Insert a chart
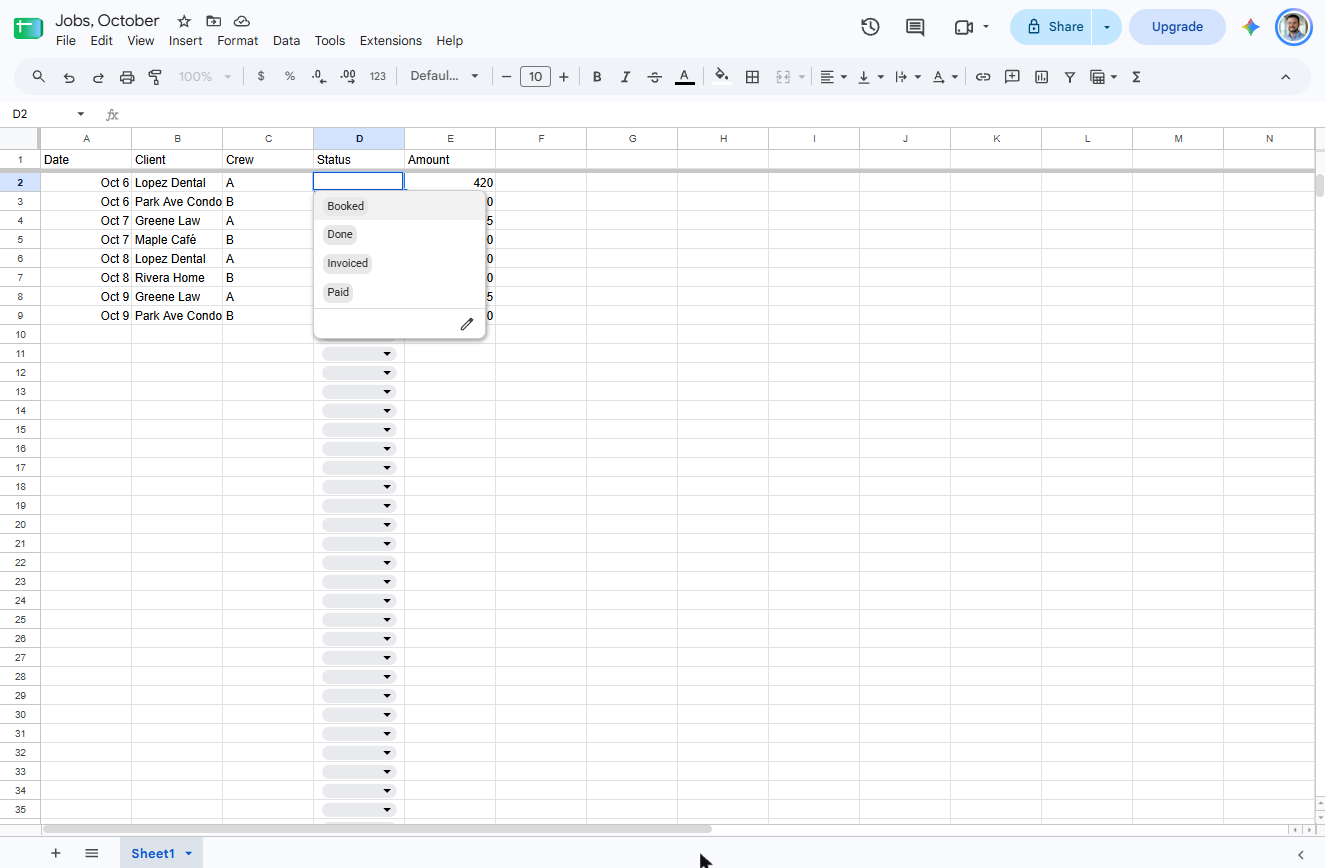This screenshot has width=1325, height=868. pos(1041,77)
